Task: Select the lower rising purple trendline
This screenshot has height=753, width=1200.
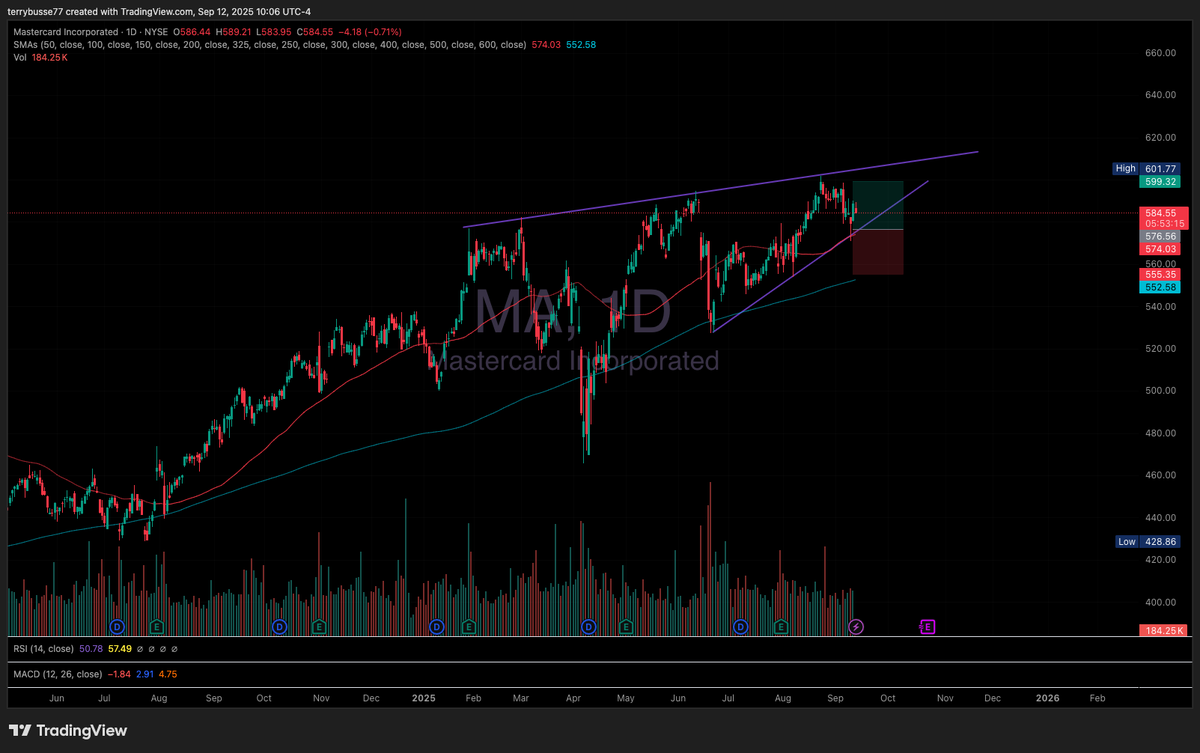Action: click(x=820, y=256)
